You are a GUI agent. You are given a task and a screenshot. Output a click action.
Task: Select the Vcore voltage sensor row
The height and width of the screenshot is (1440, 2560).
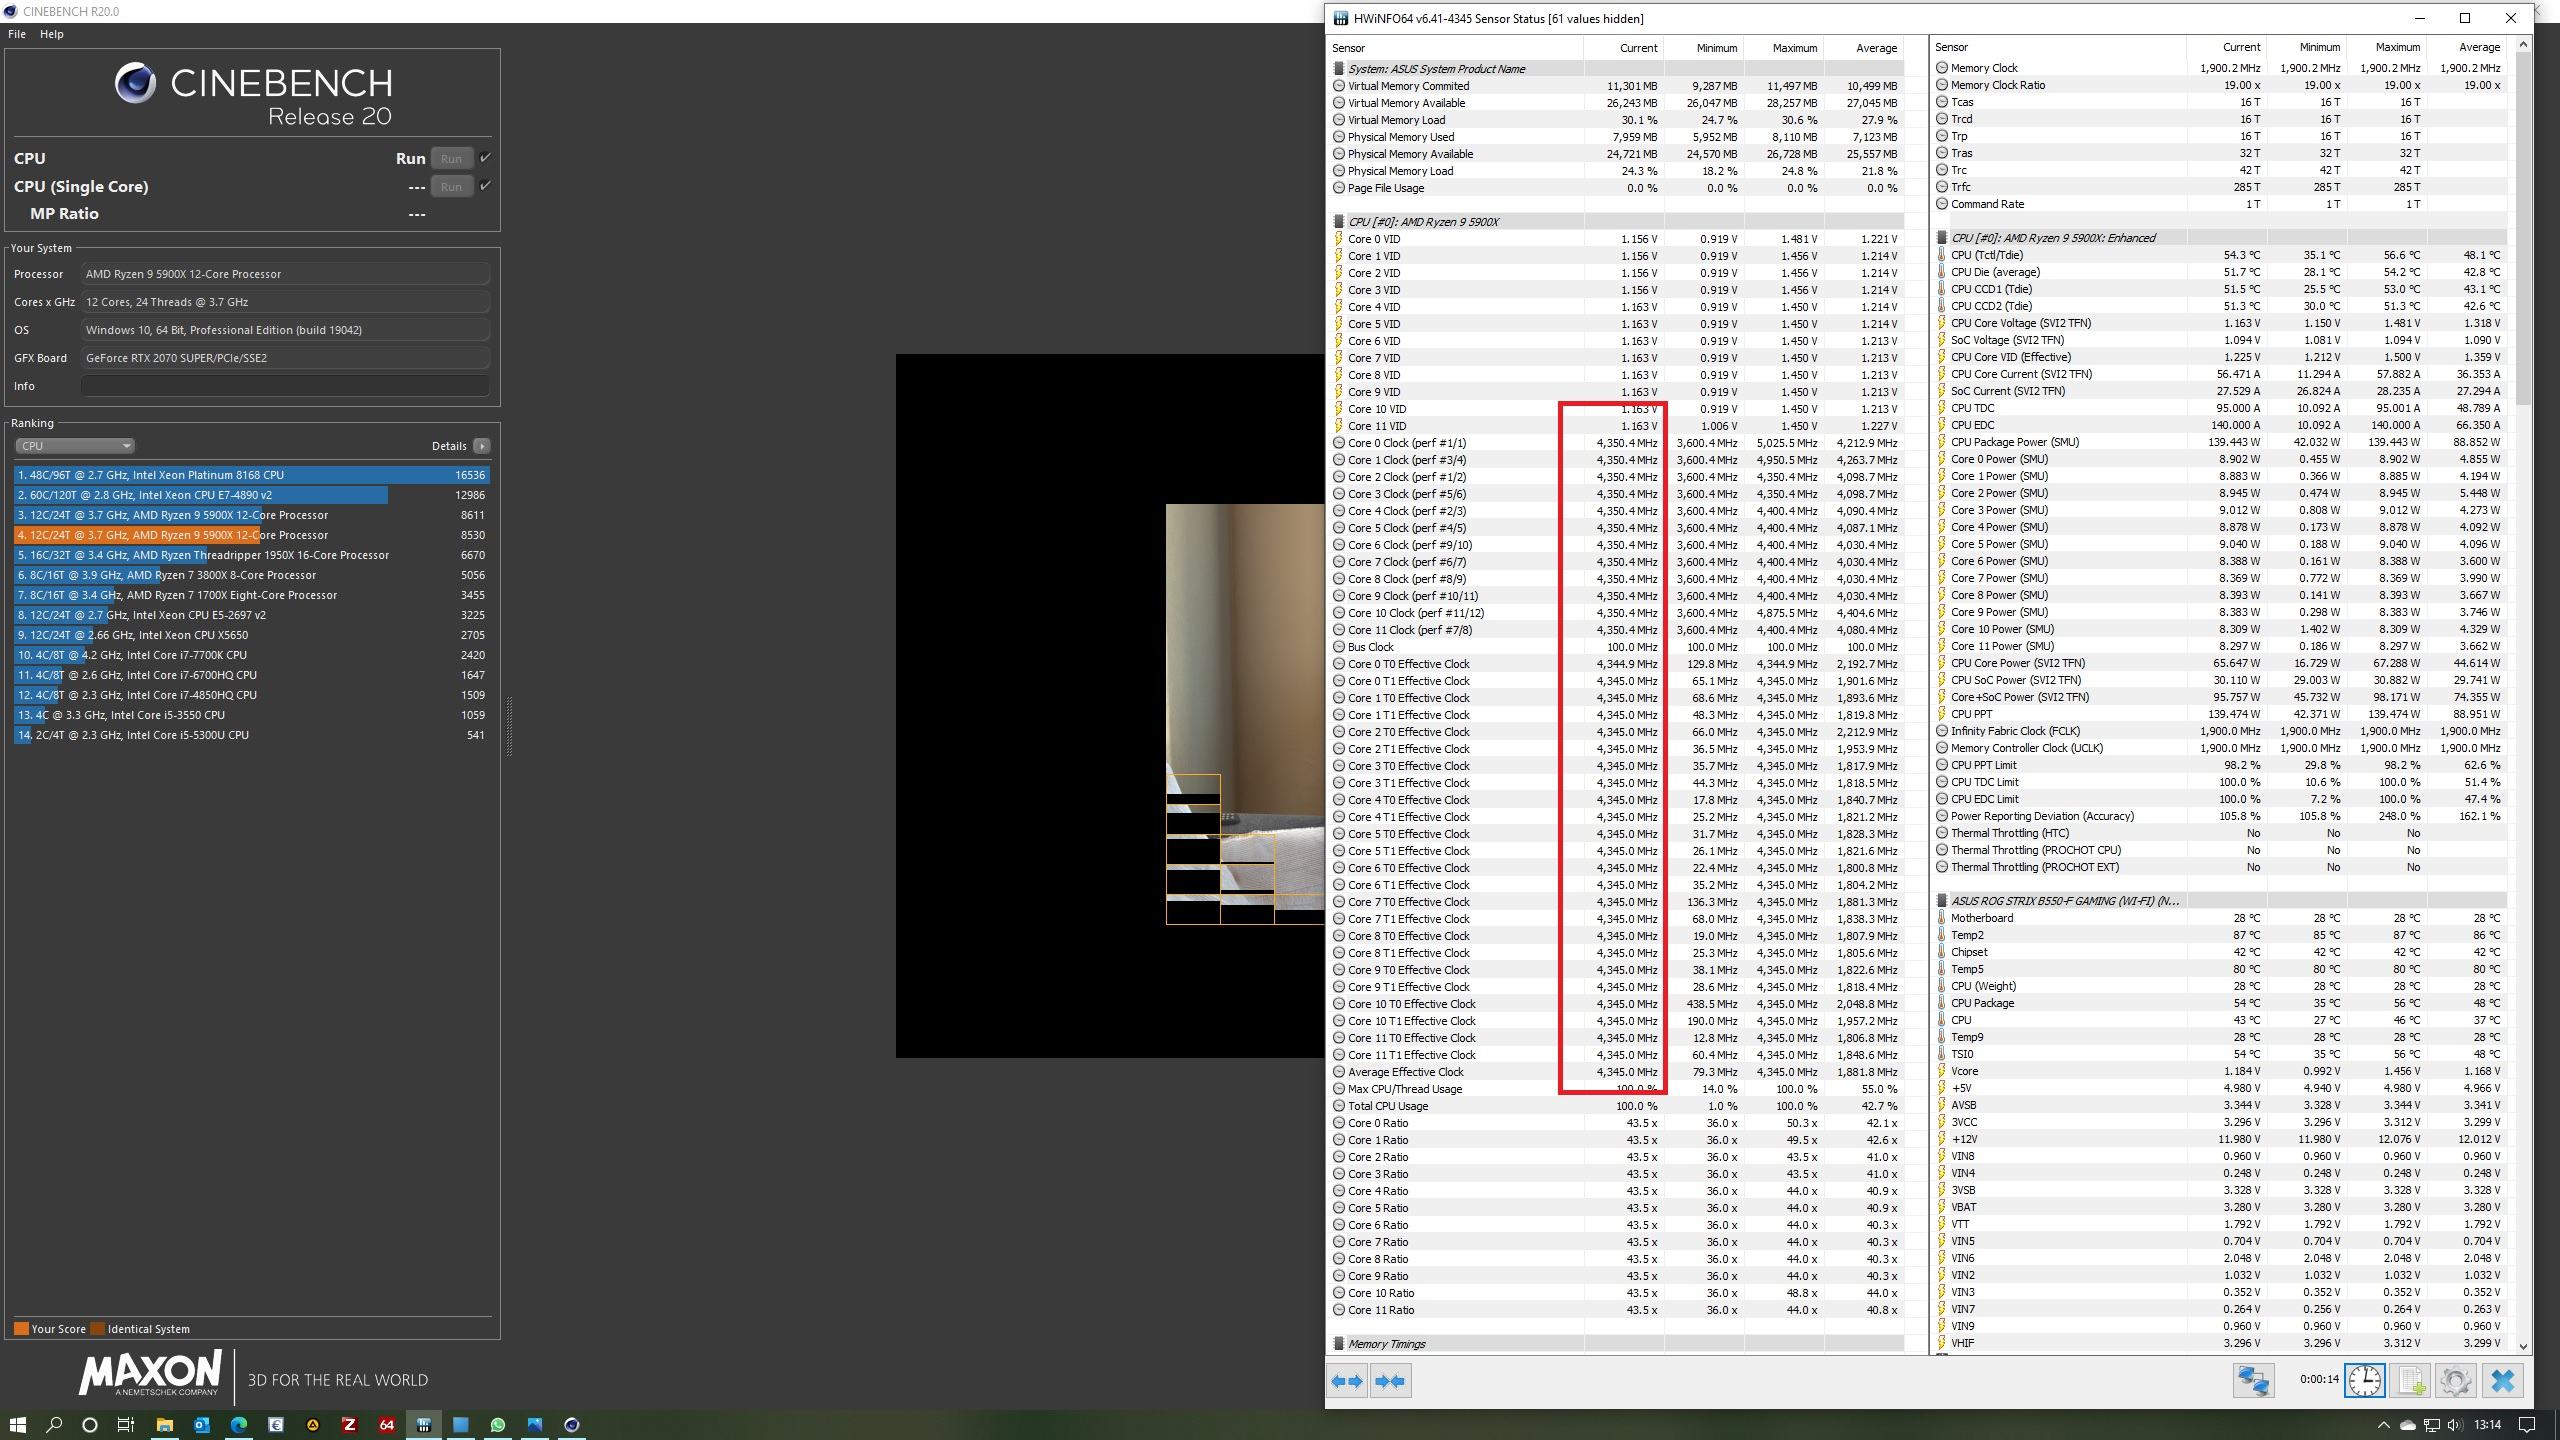(x=2220, y=1071)
